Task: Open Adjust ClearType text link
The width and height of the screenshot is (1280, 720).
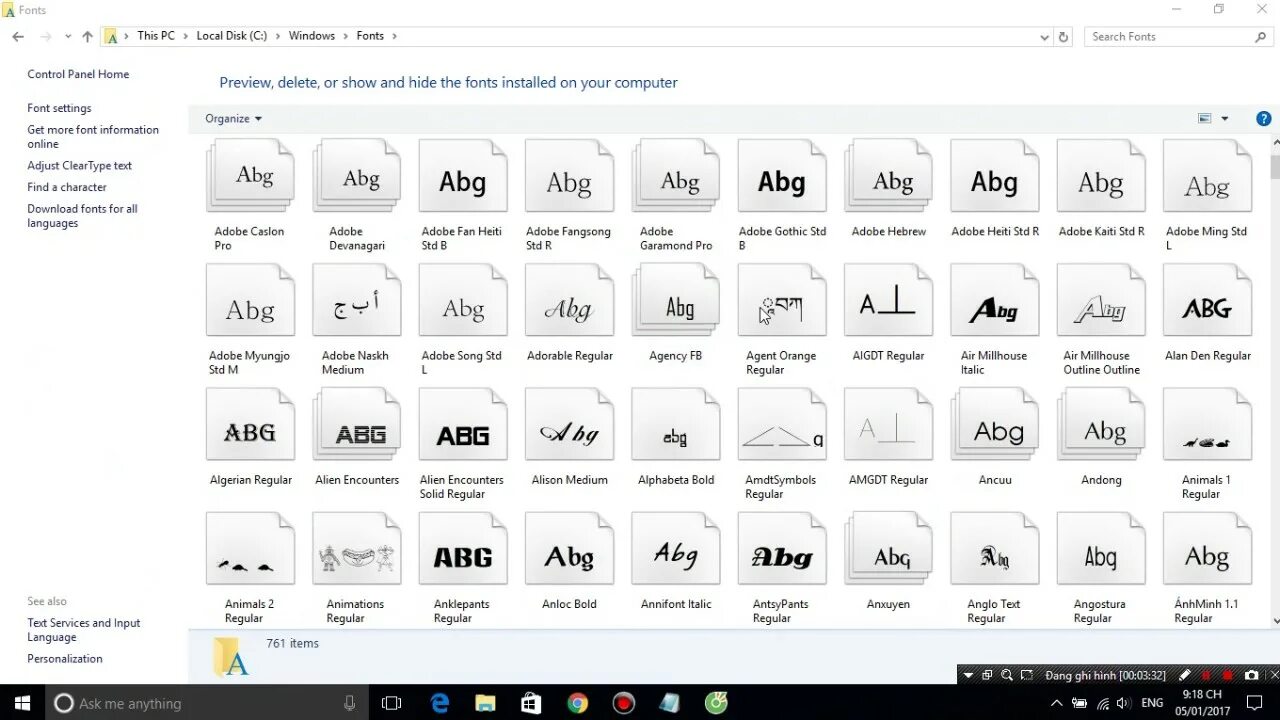Action: pyautogui.click(x=79, y=166)
